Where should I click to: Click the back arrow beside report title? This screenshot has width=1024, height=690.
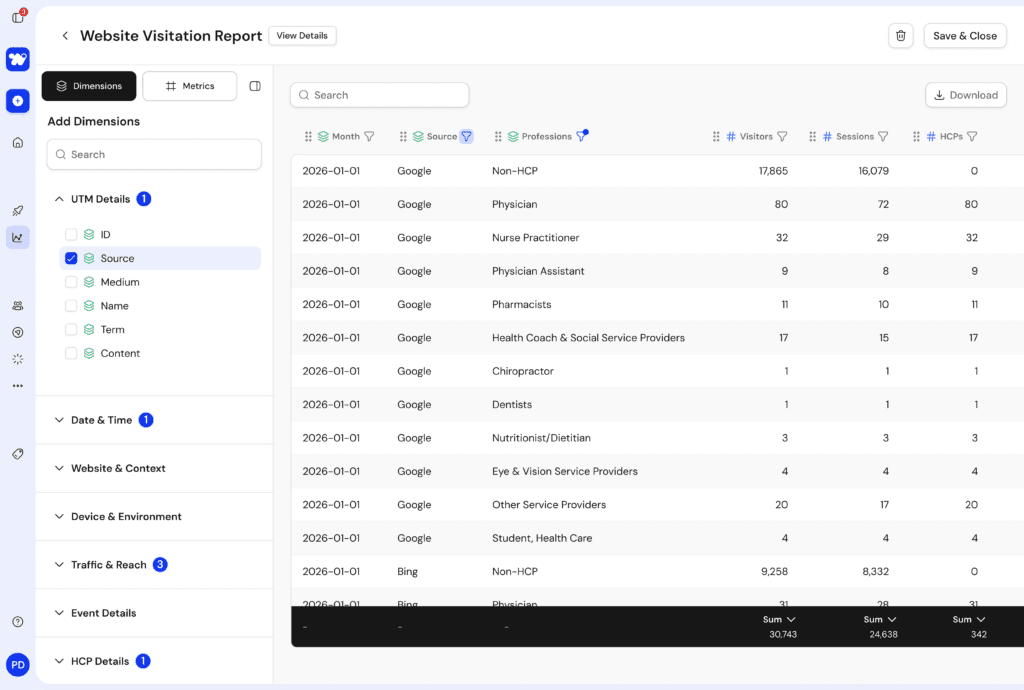click(x=65, y=36)
